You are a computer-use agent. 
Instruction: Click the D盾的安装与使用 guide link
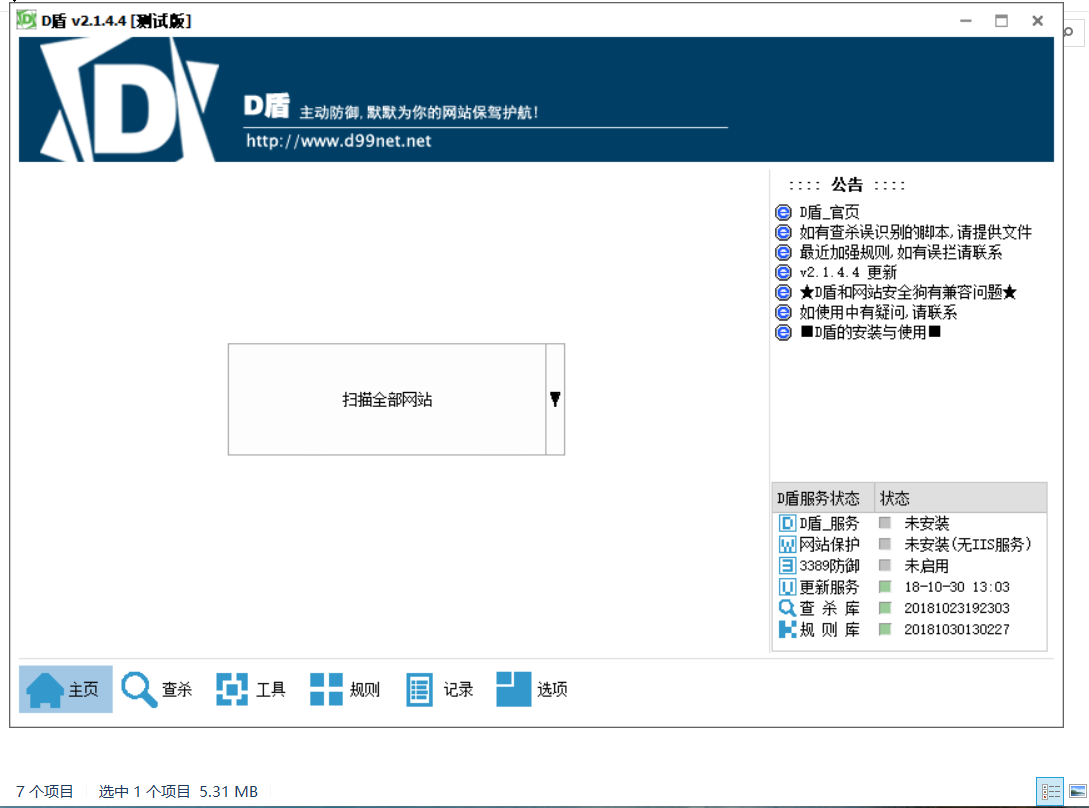click(870, 332)
